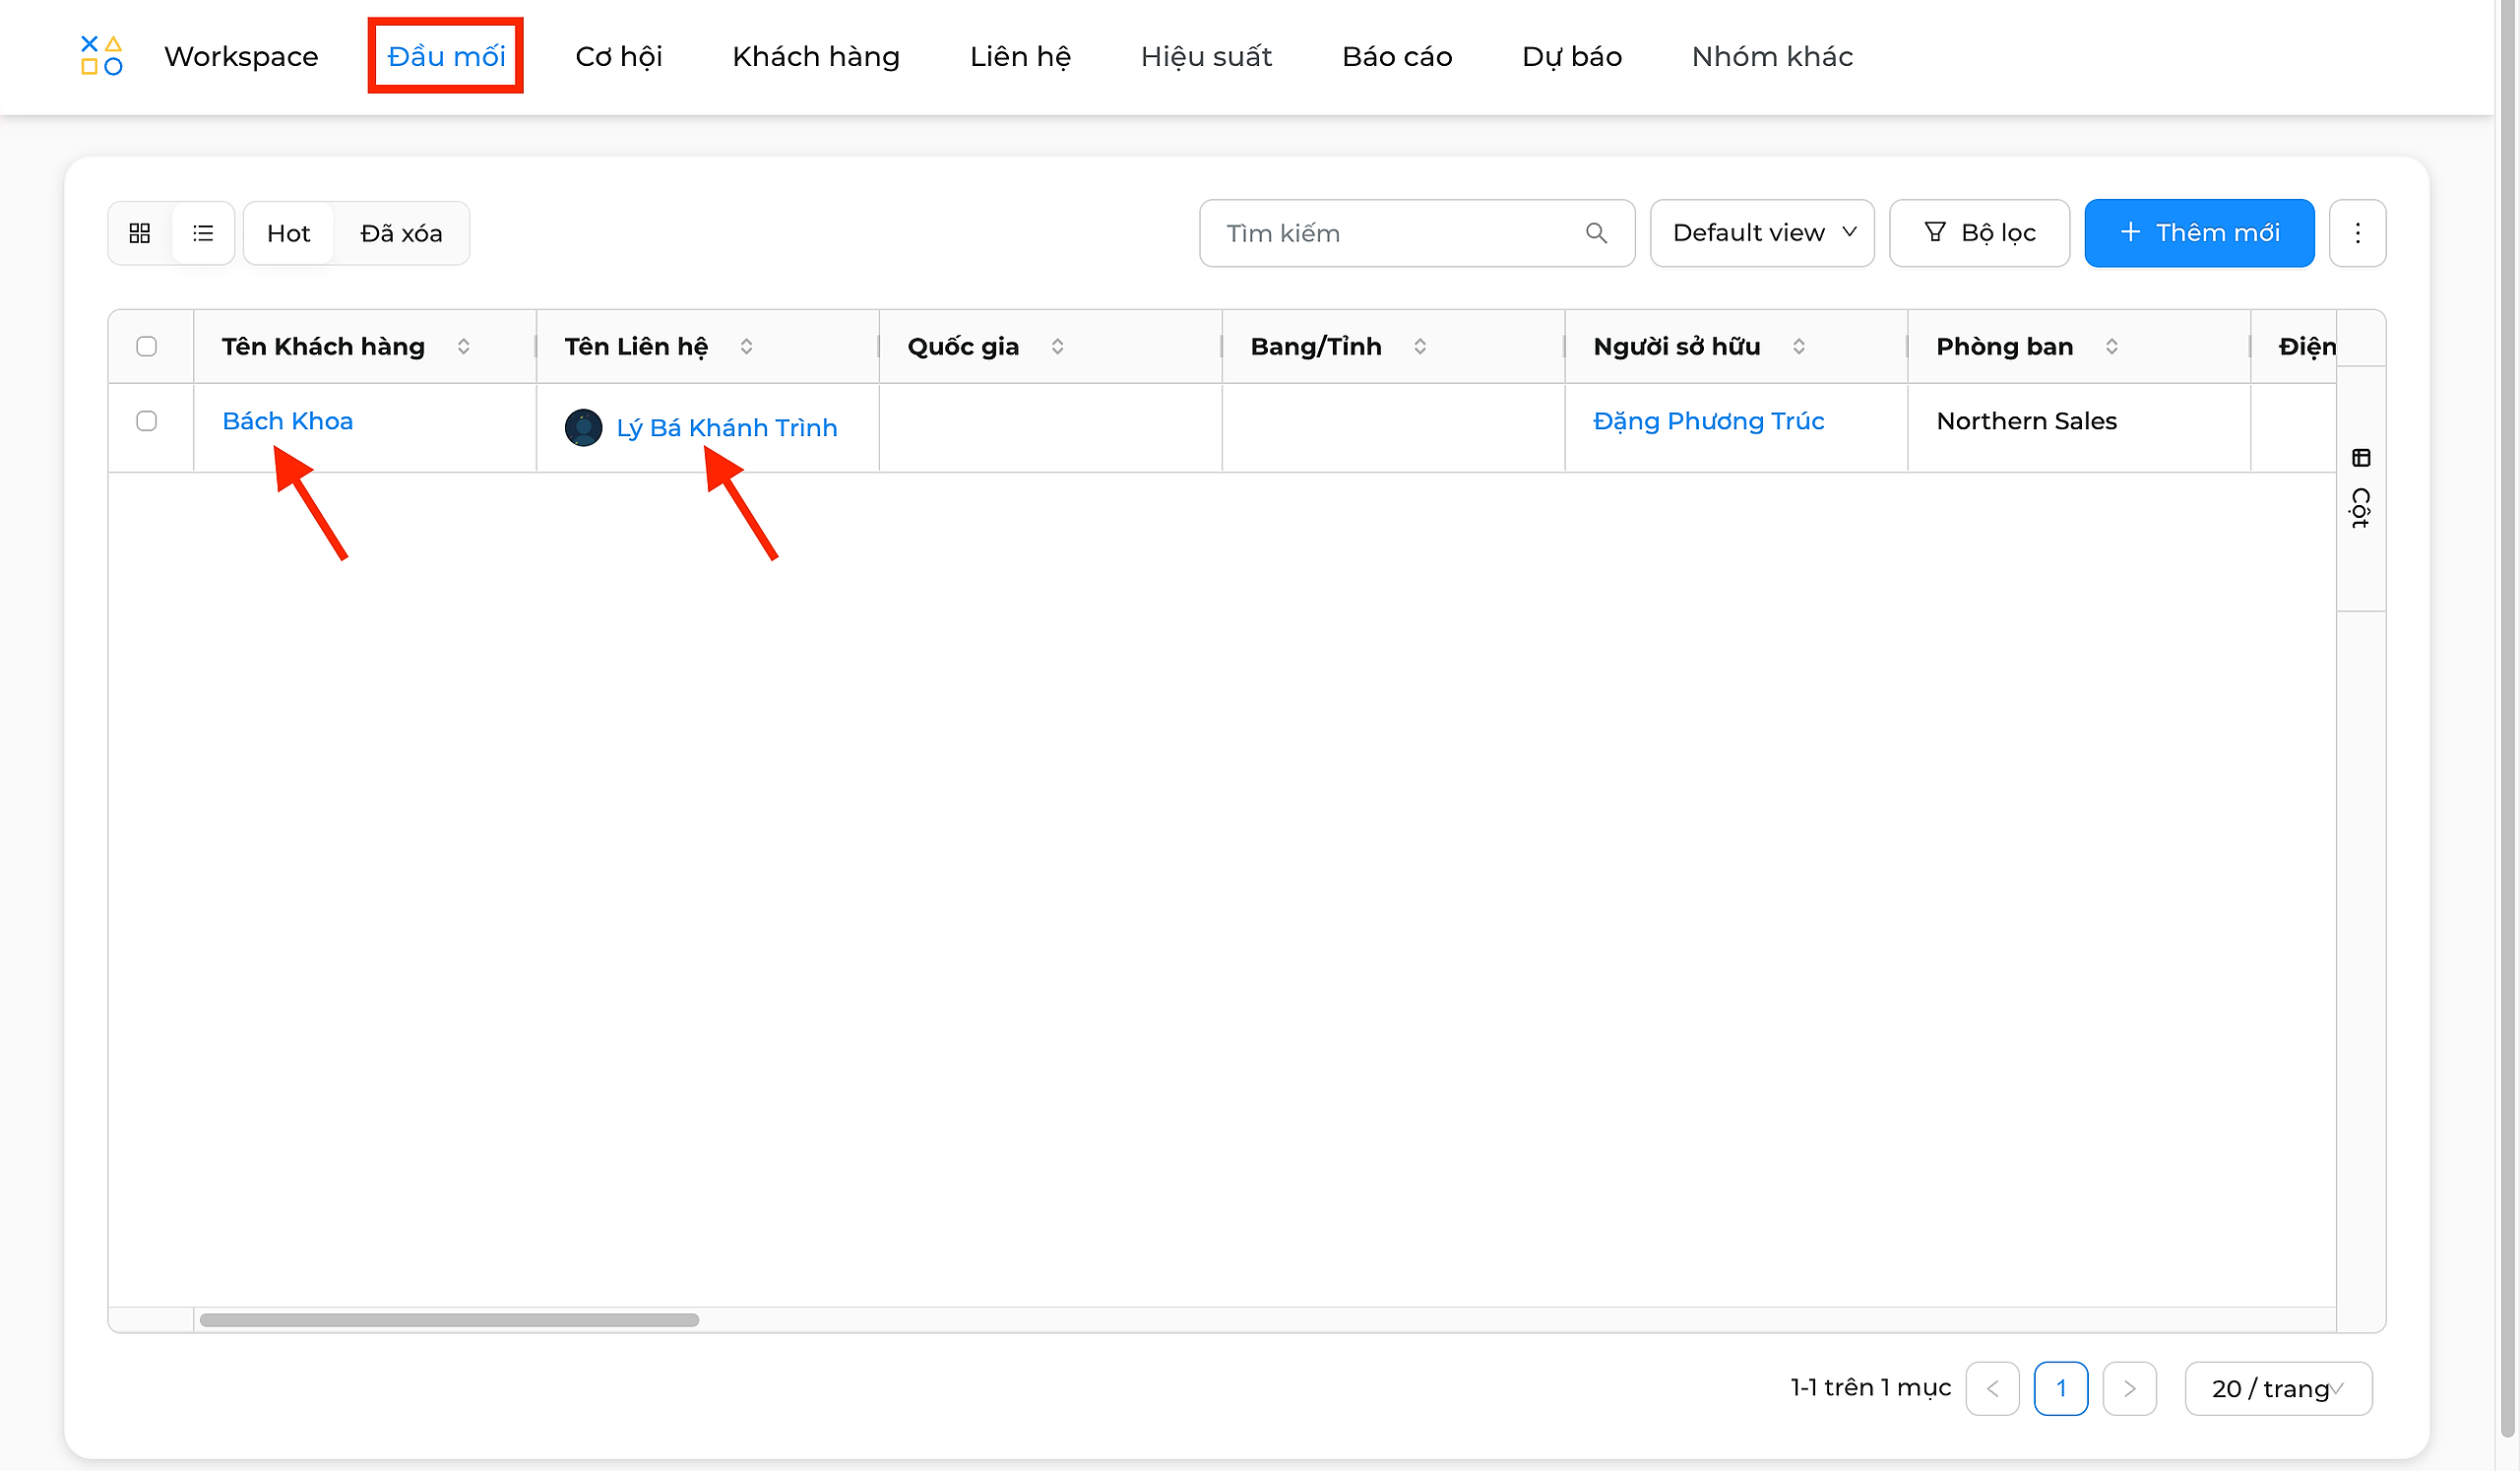The image size is (2520, 1471).
Task: Open the Nhóm khác menu
Action: (x=1773, y=56)
